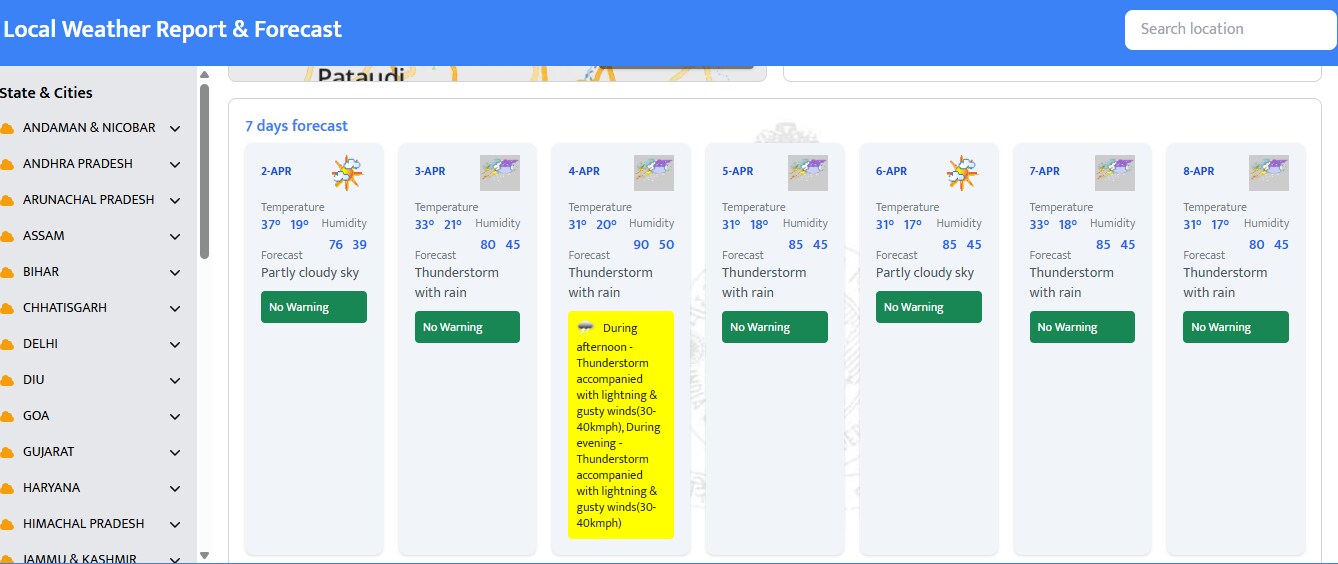Expand the ASSAM chevron
Screen dimensions: 1338x564
click(x=175, y=237)
